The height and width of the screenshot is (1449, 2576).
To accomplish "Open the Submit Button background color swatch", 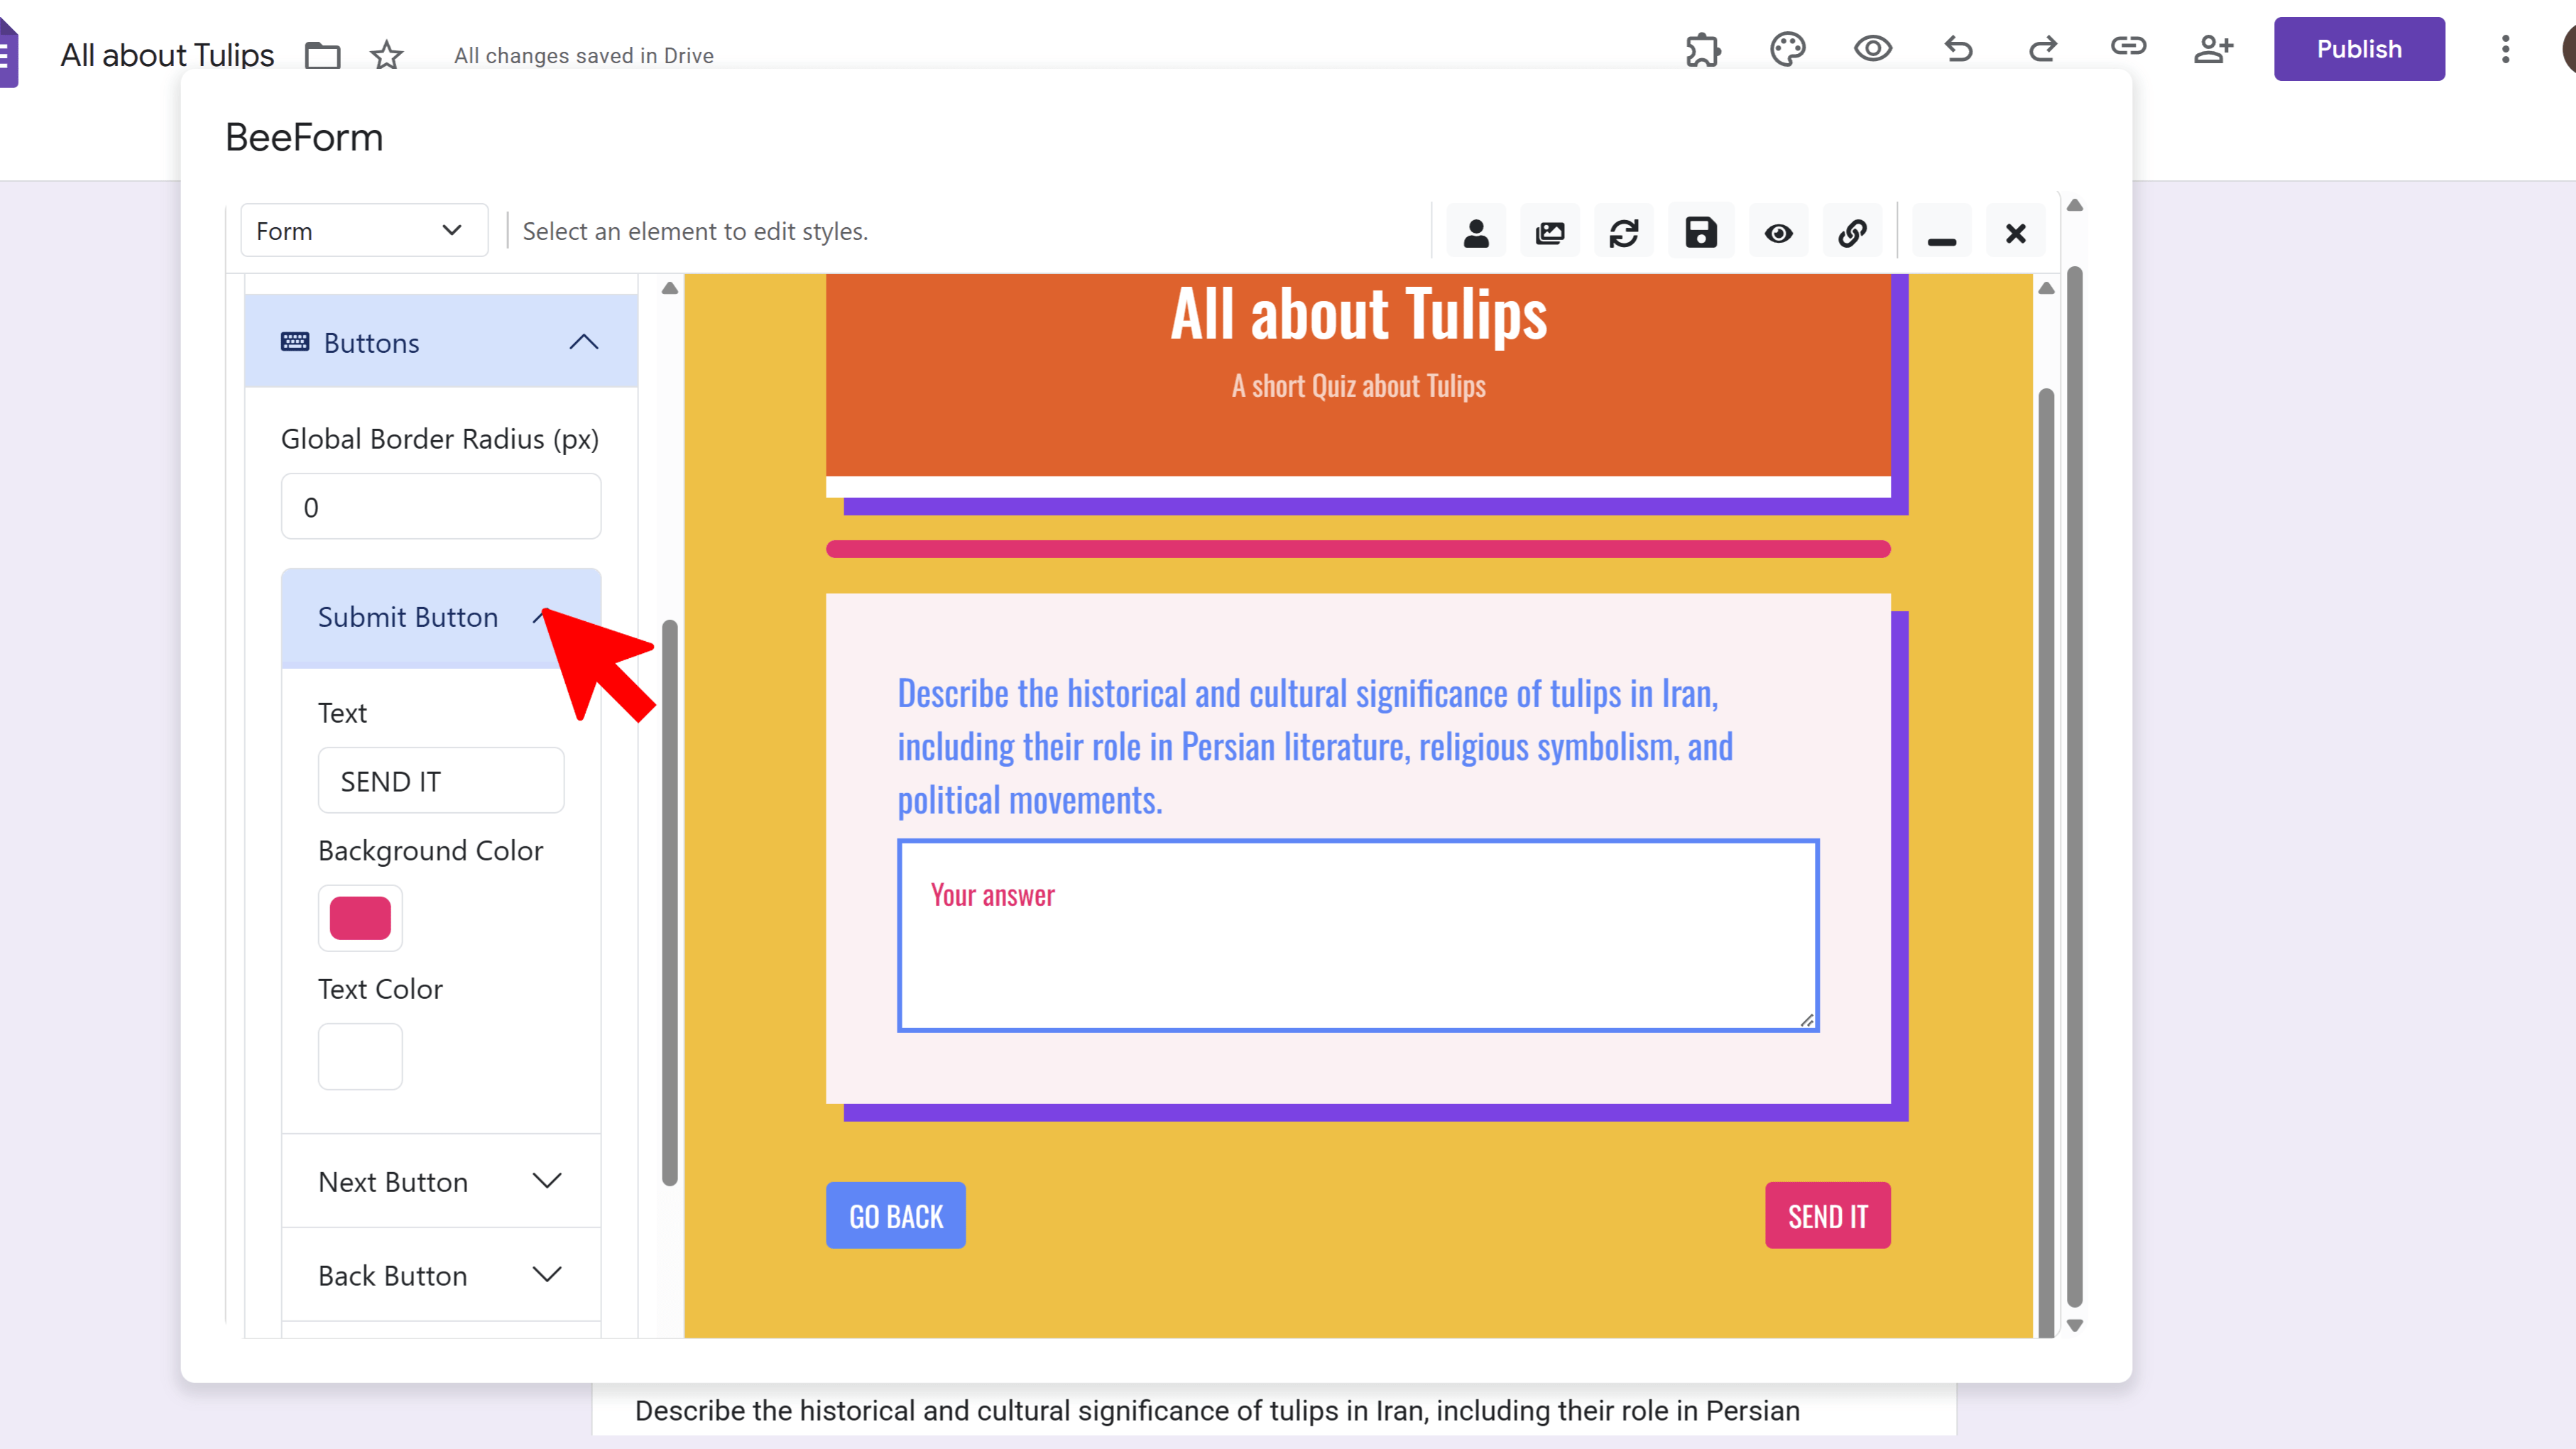I will coord(360,918).
